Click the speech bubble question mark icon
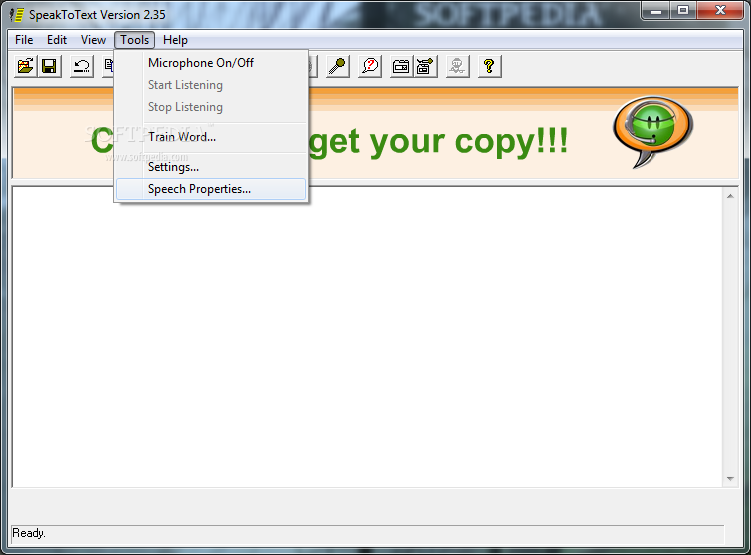This screenshot has width=751, height=555. [370, 66]
